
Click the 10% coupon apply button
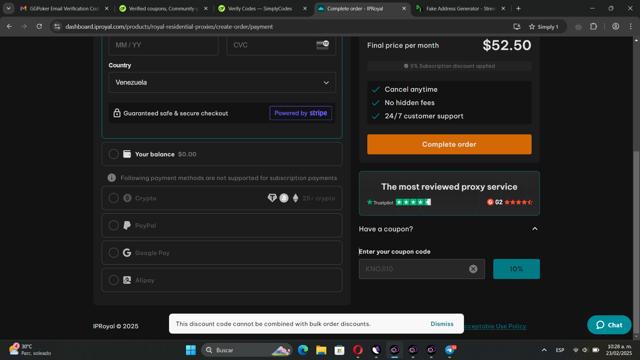click(x=516, y=269)
